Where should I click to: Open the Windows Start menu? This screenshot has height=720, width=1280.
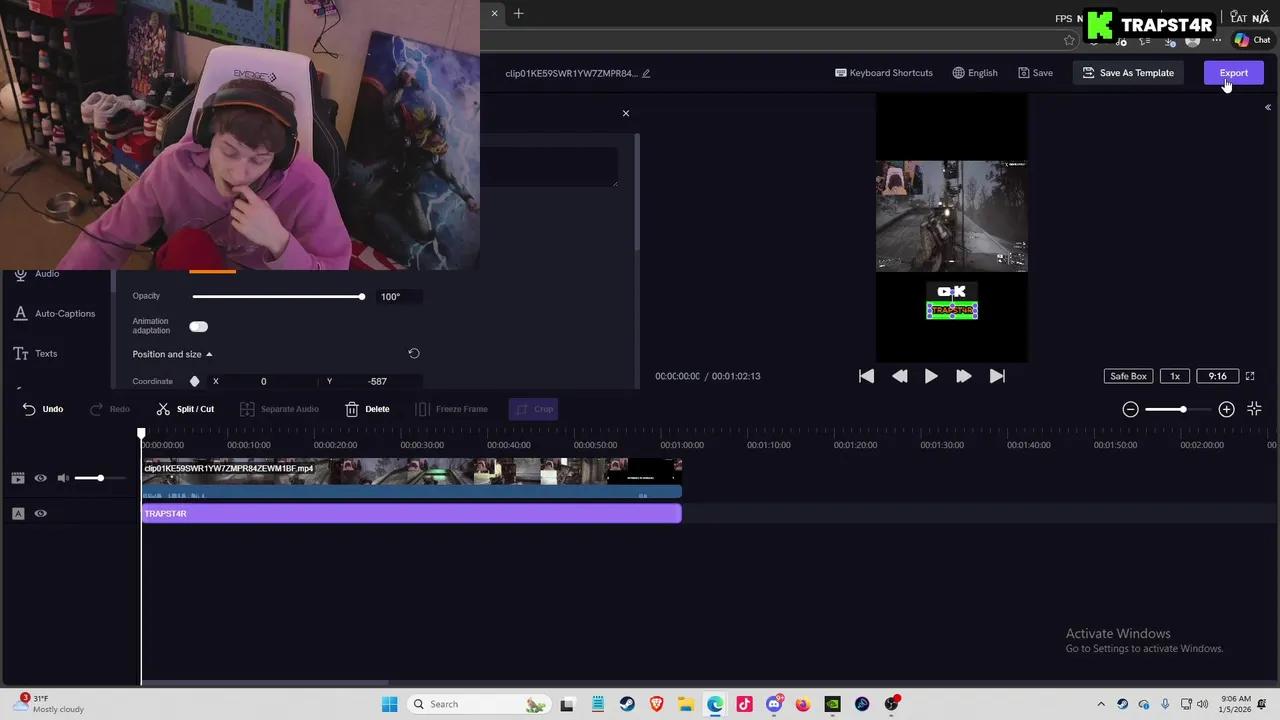point(389,704)
